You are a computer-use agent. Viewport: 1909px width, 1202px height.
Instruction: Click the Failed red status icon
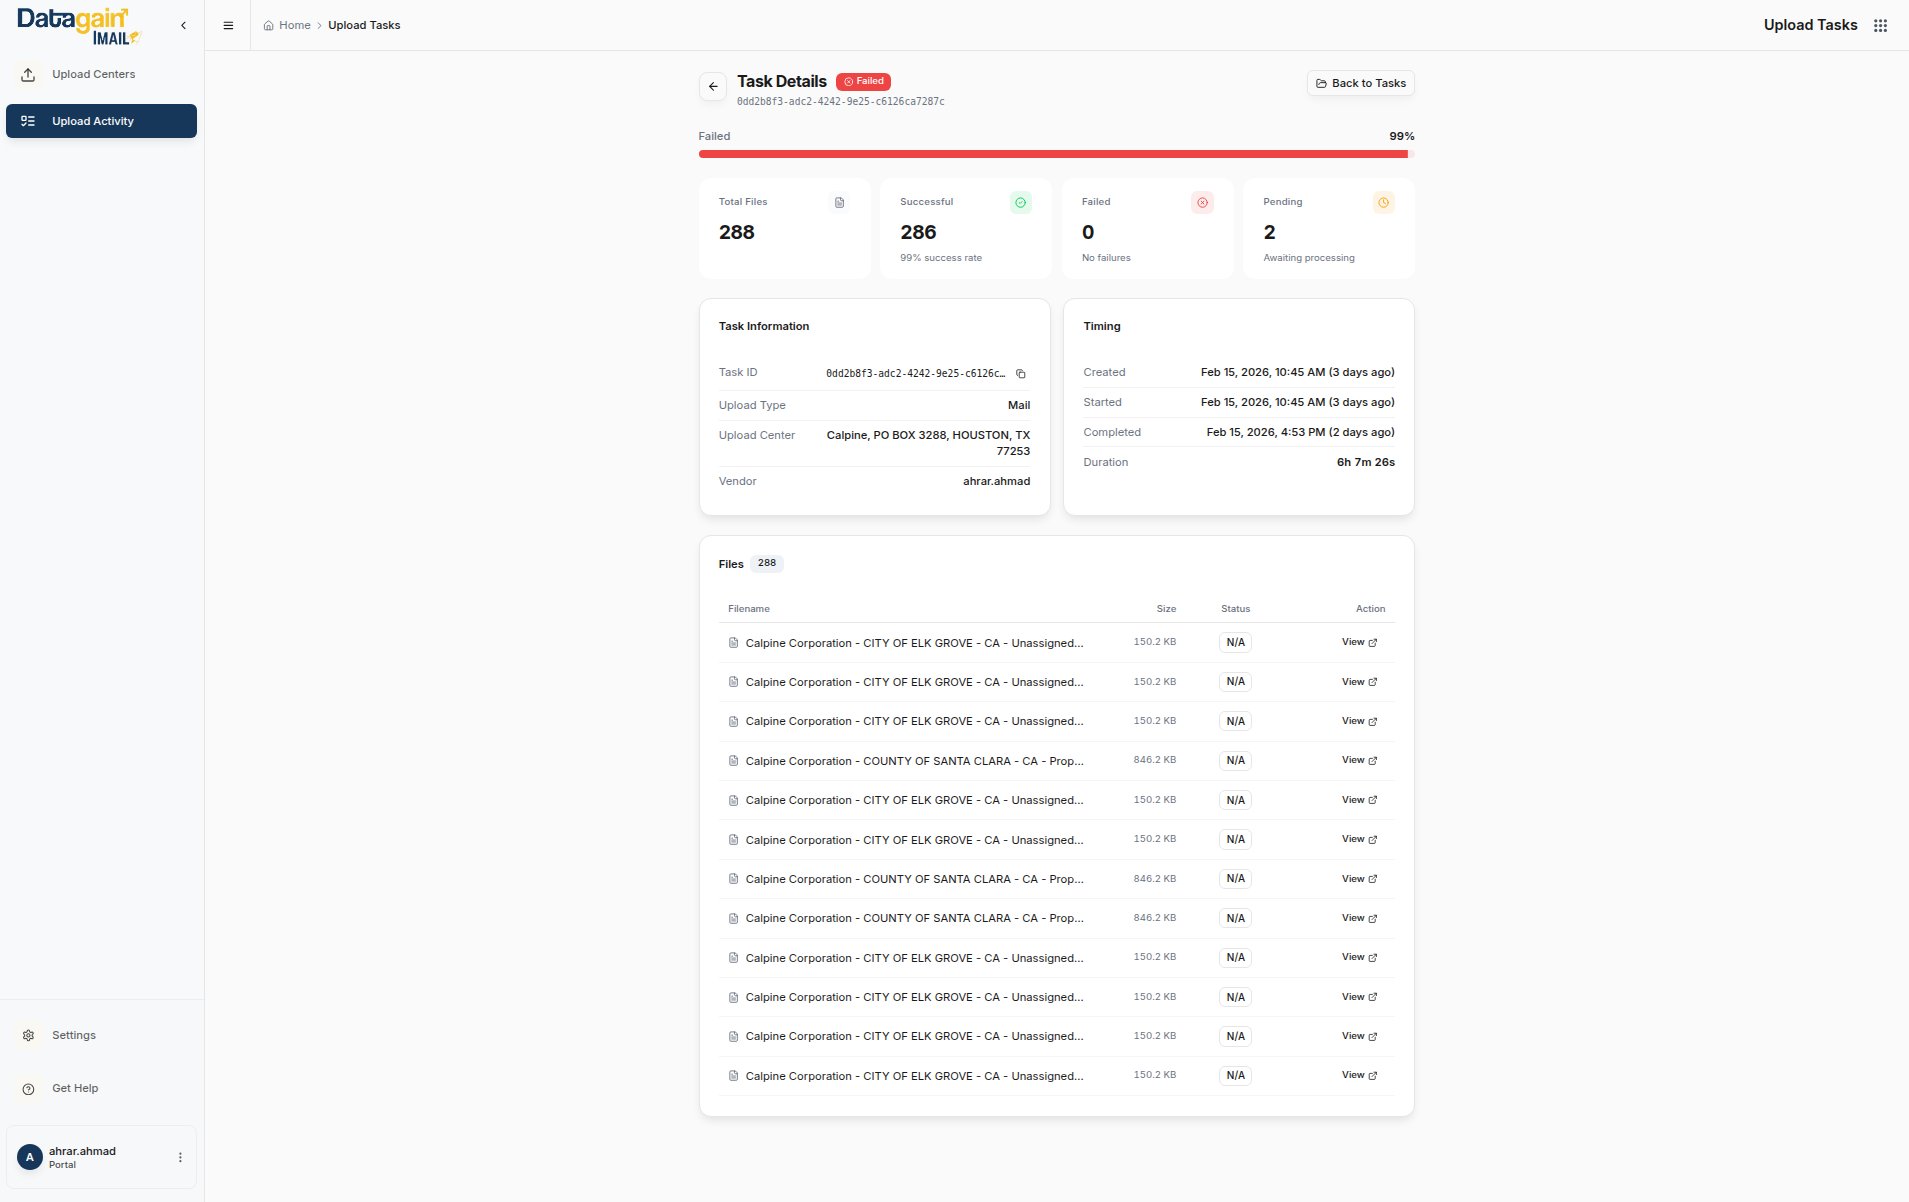point(1202,203)
